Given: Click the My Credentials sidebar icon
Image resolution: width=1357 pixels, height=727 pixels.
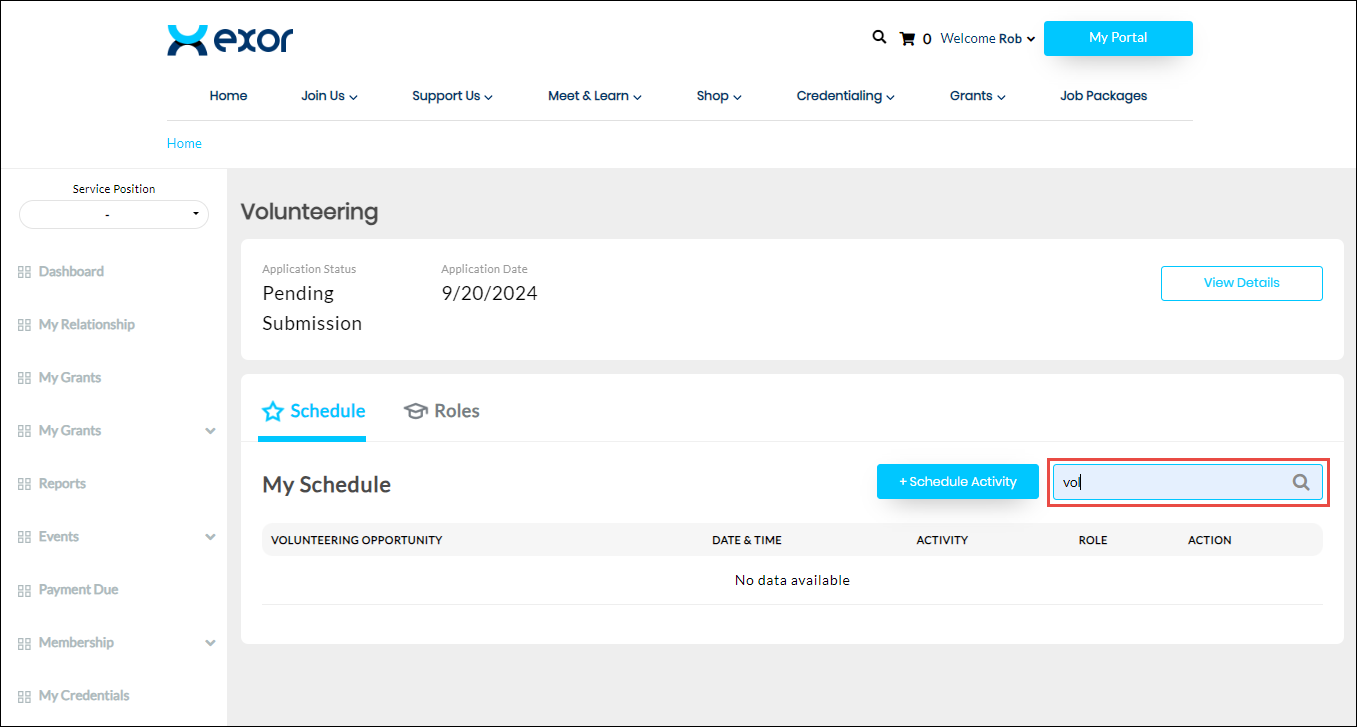Looking at the screenshot, I should click(24, 696).
